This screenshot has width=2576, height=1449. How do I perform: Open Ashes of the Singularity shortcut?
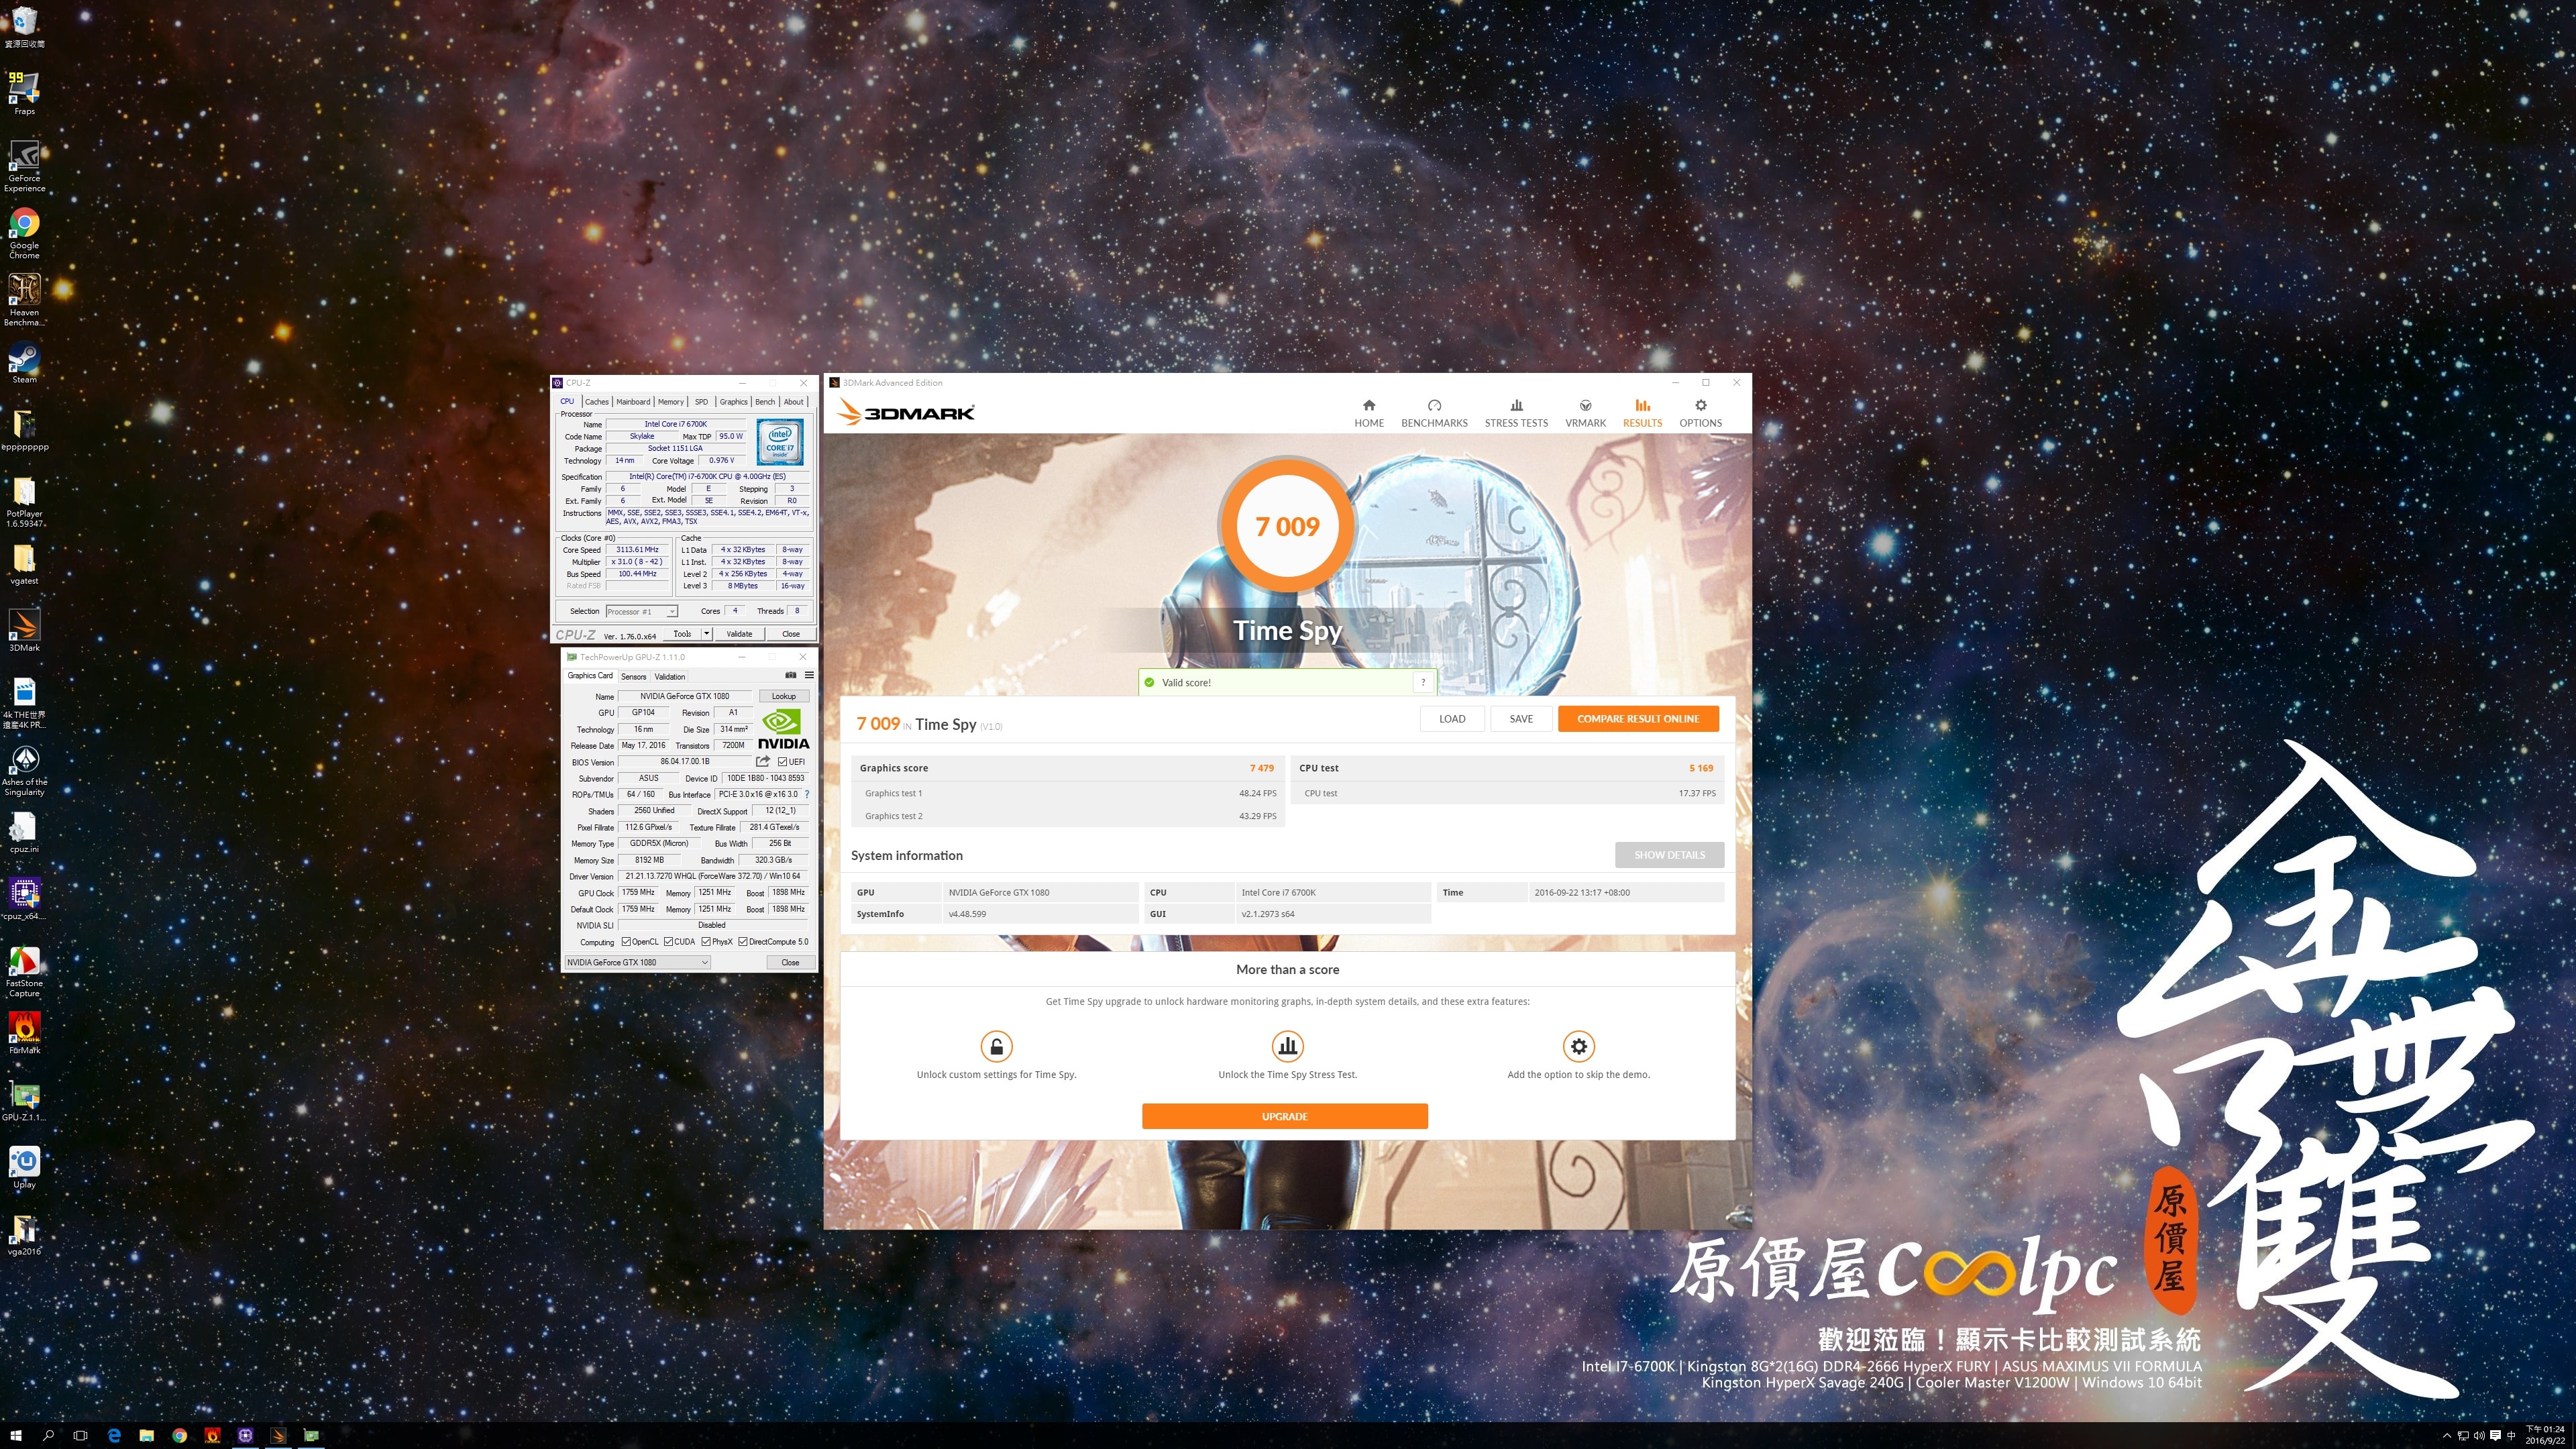tap(24, 770)
